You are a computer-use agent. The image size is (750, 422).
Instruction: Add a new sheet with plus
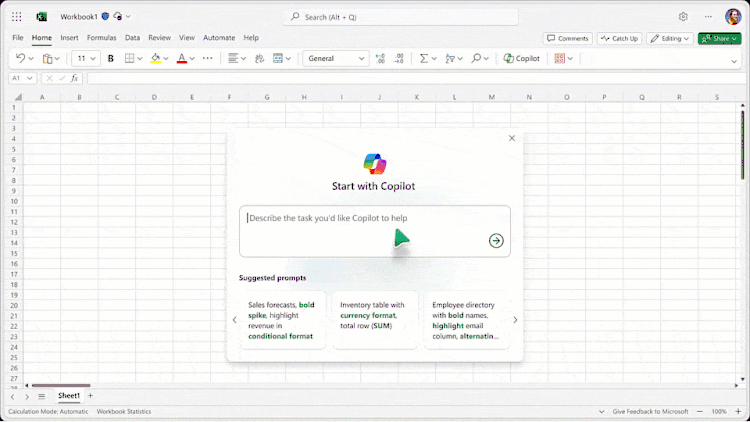90,396
